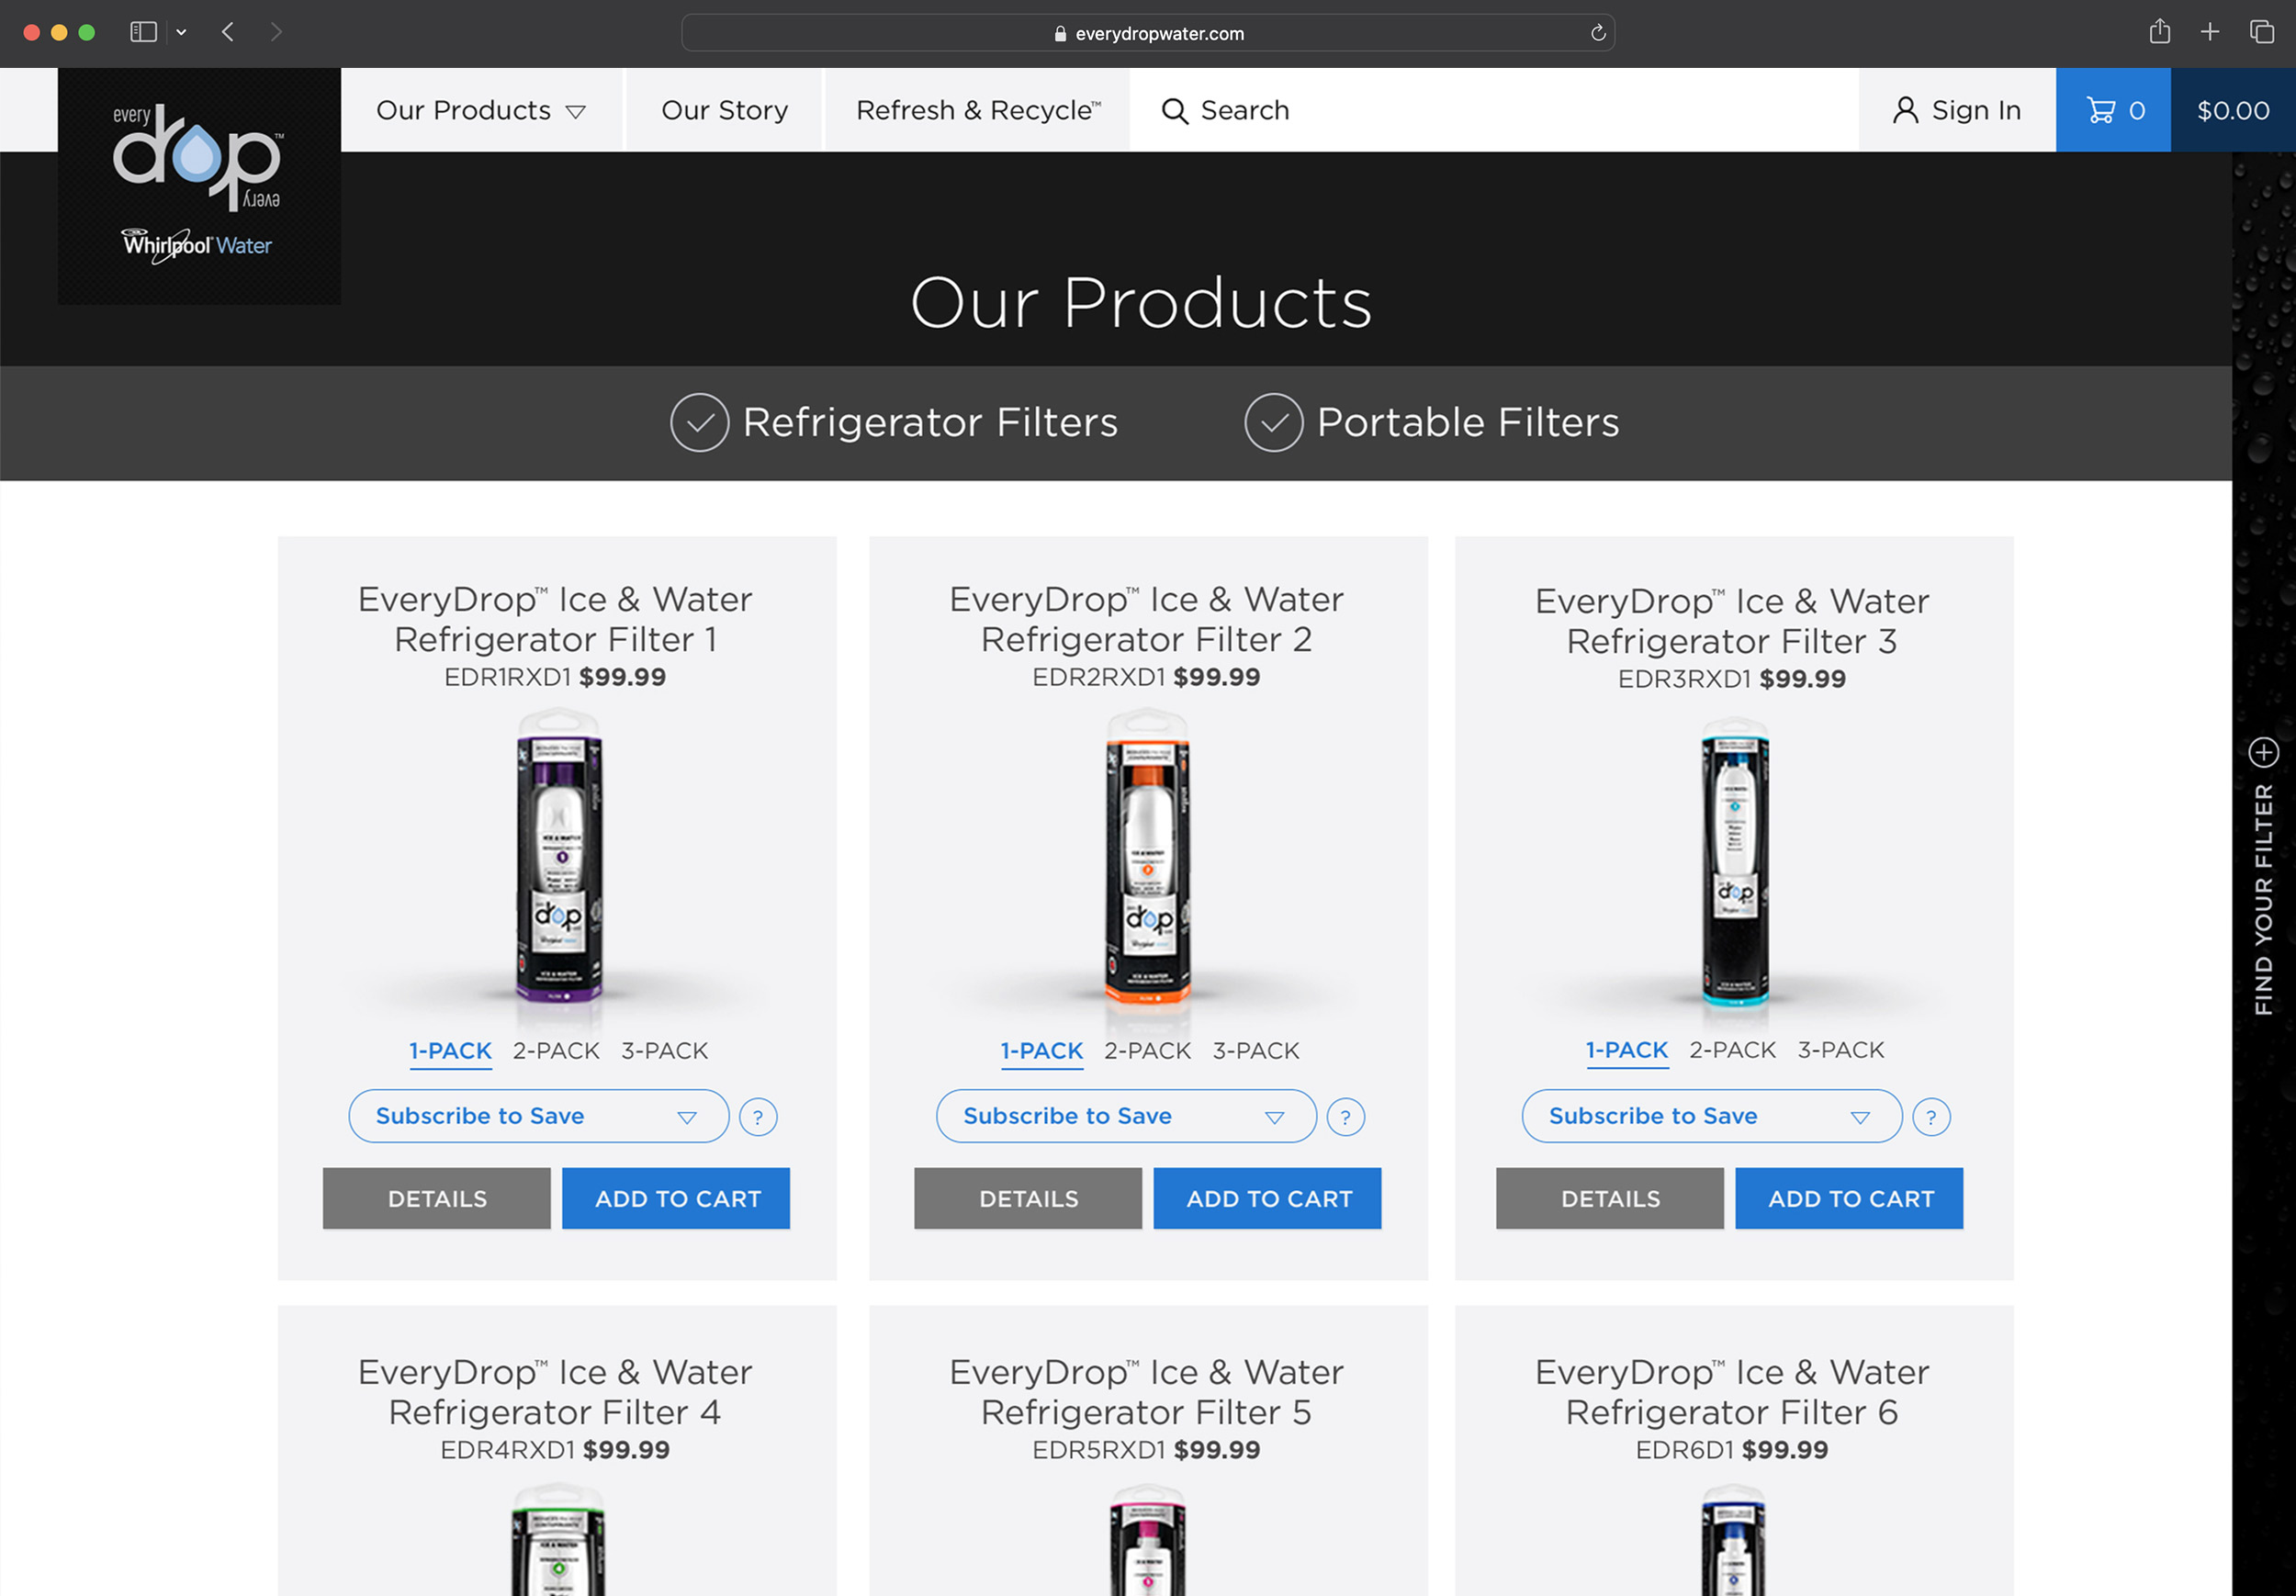Viewport: 2296px width, 1596px height.
Task: Toggle the Refrigerator Filters checkmark
Action: (x=699, y=423)
